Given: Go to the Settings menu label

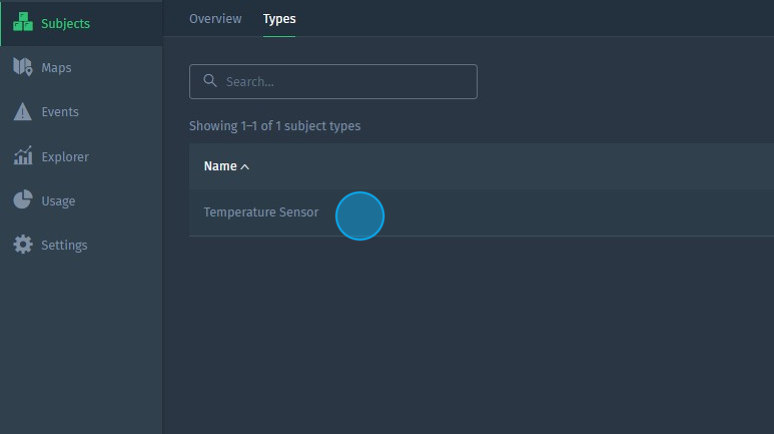Looking at the screenshot, I should (64, 245).
